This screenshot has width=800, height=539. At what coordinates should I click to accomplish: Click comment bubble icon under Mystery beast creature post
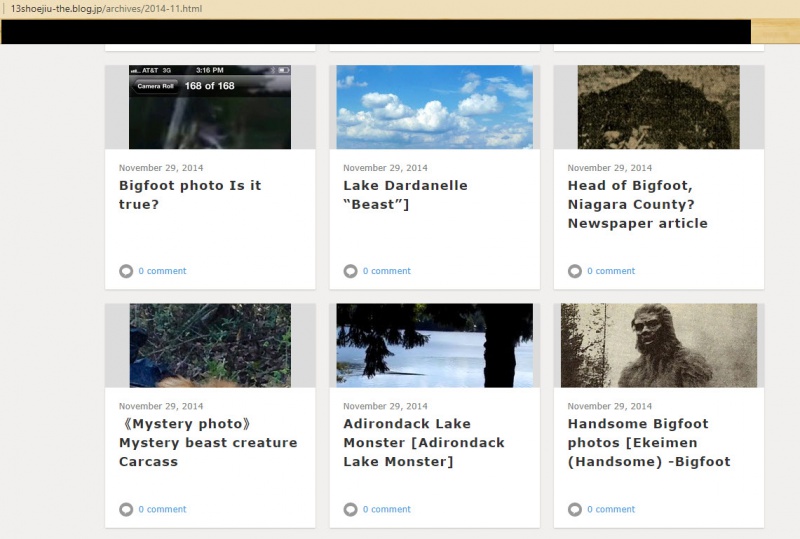(126, 509)
